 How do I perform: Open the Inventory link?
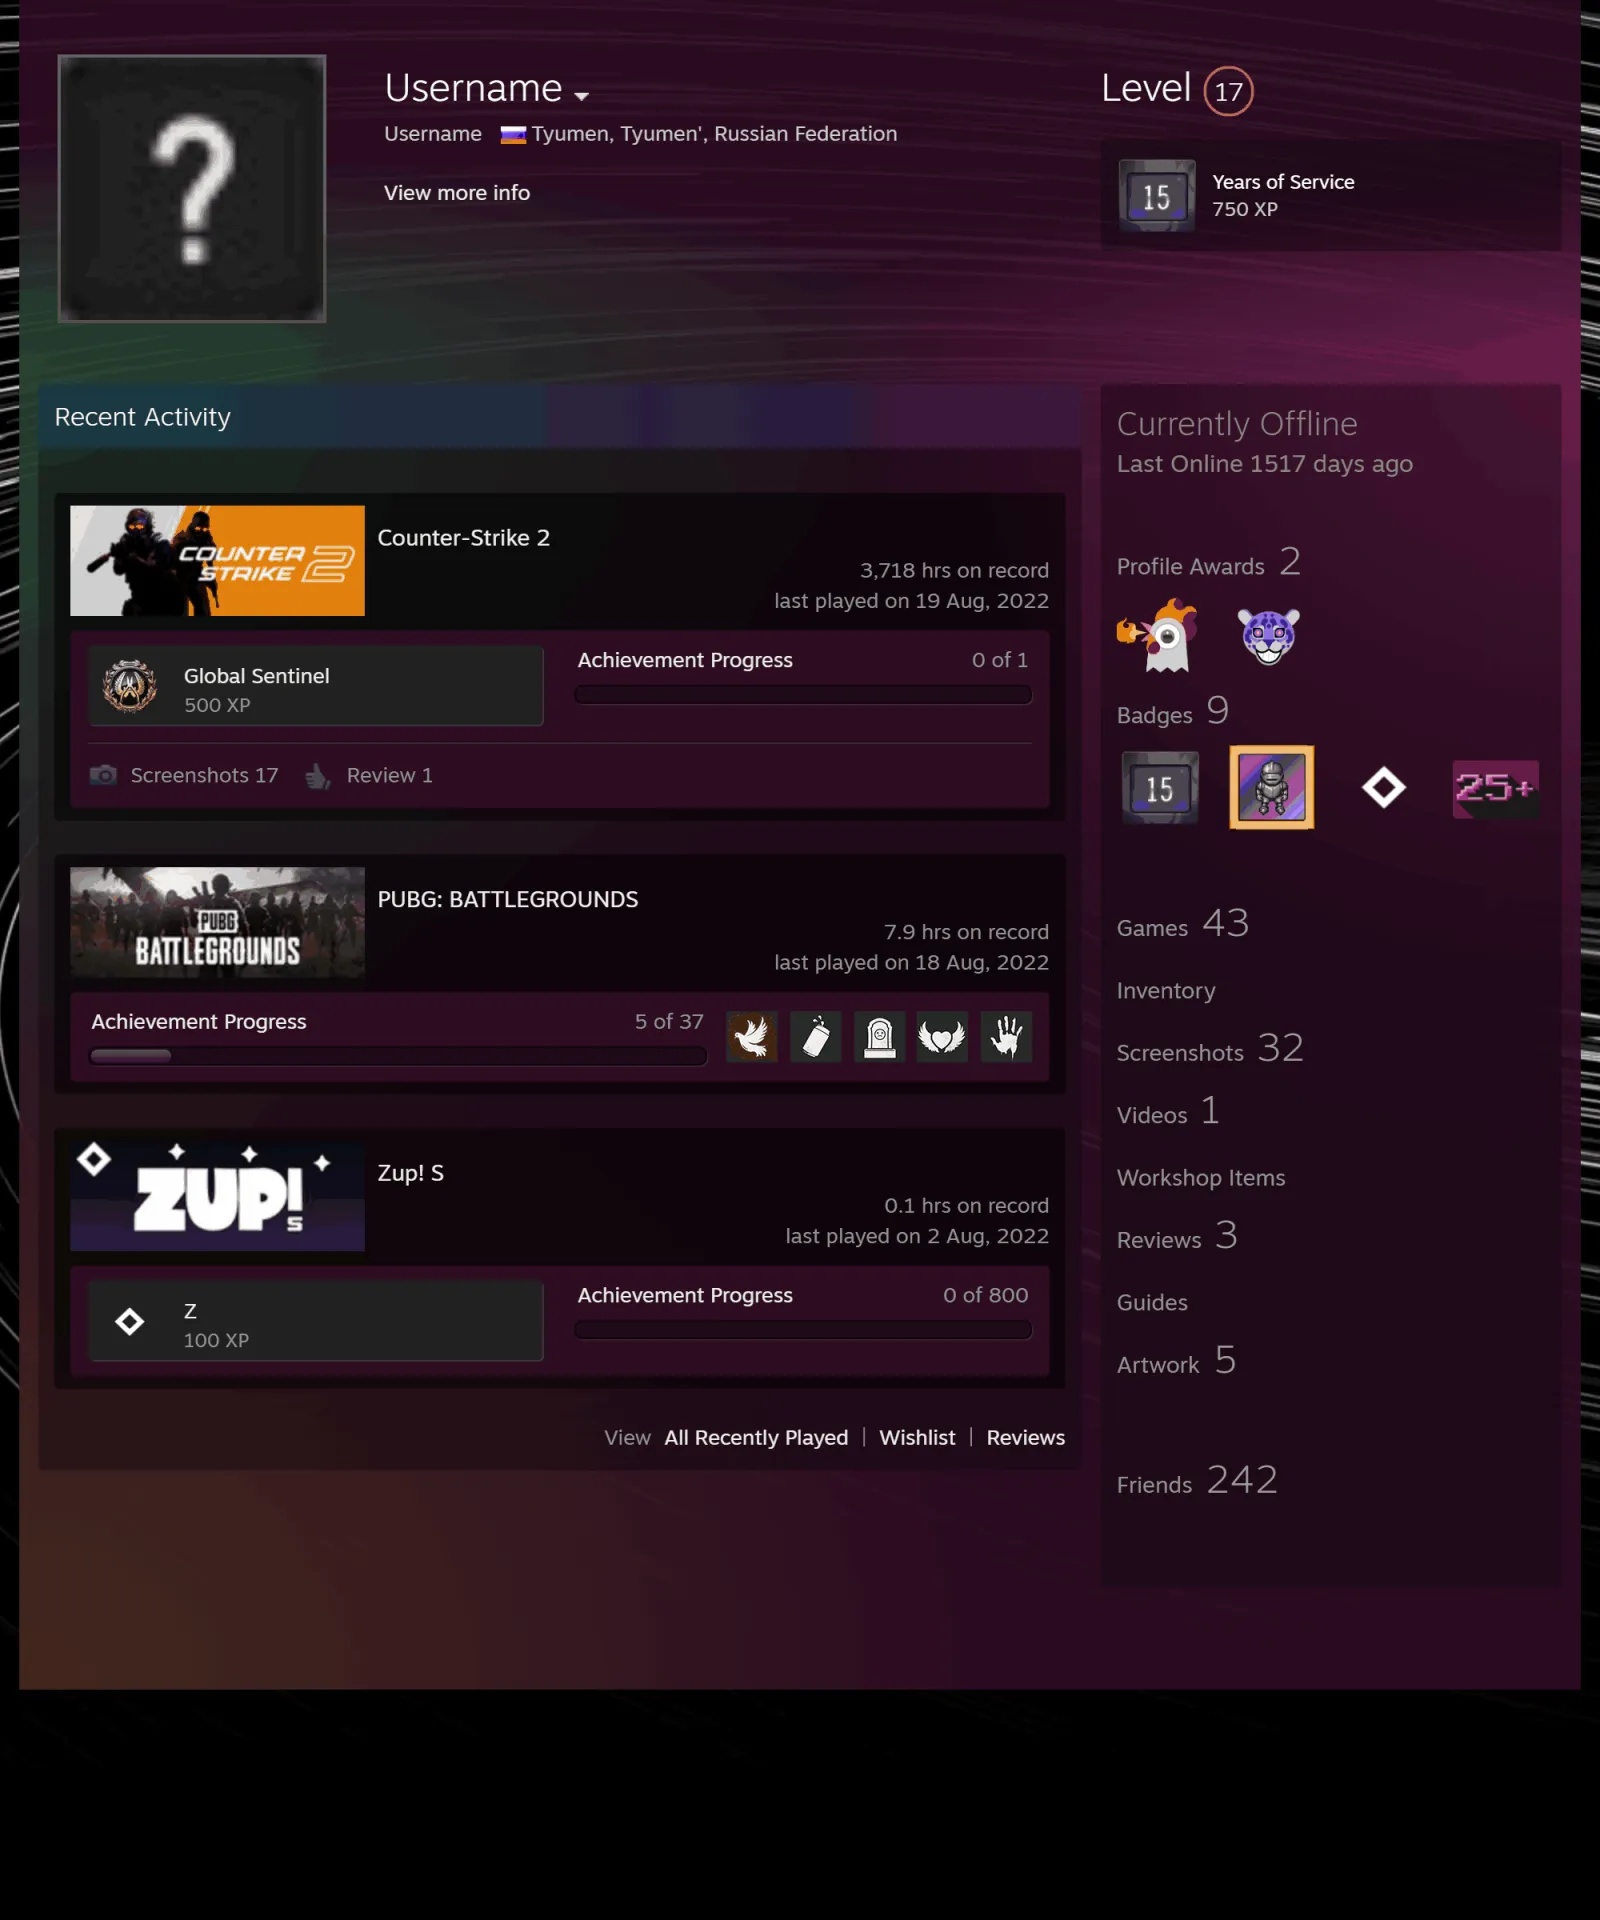point(1166,991)
